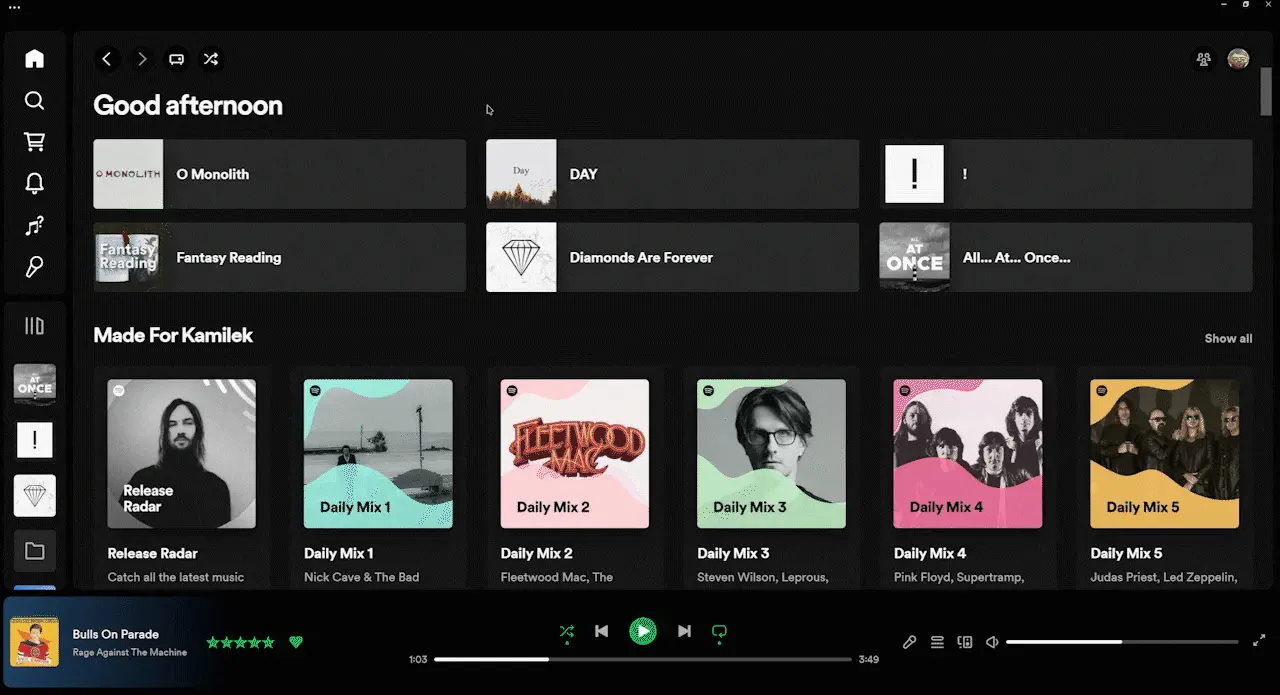Open the three-dot app menu
Screen dimensions: 1280x695
tap(14, 7)
